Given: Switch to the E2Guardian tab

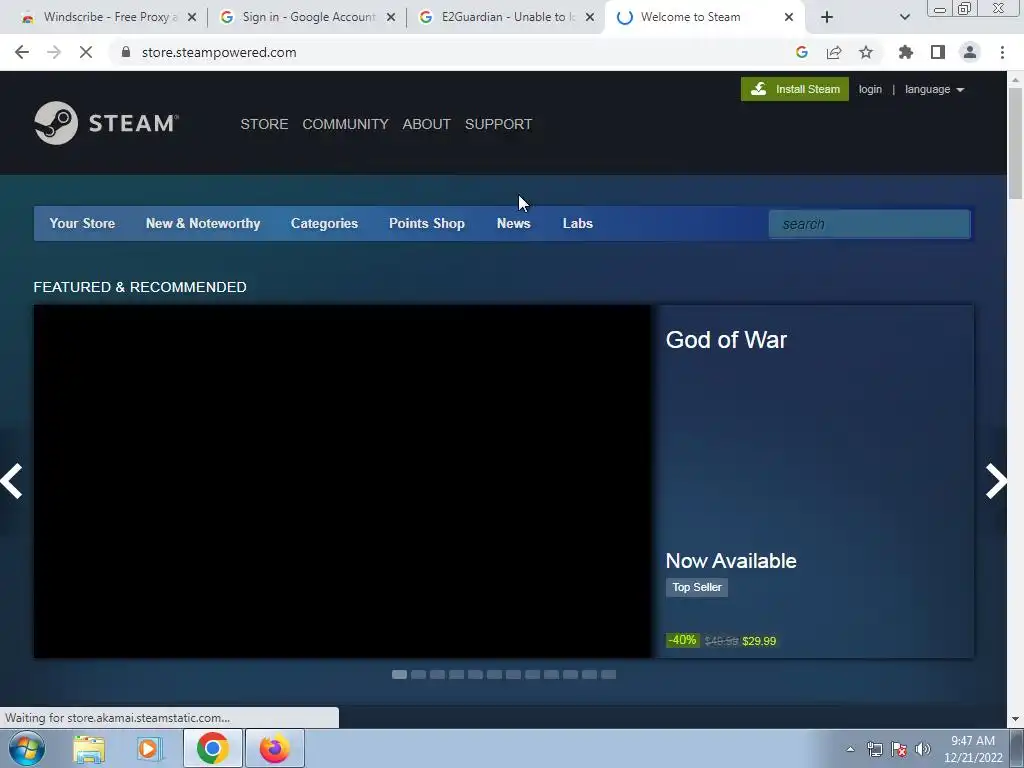Looking at the screenshot, I should click(506, 18).
